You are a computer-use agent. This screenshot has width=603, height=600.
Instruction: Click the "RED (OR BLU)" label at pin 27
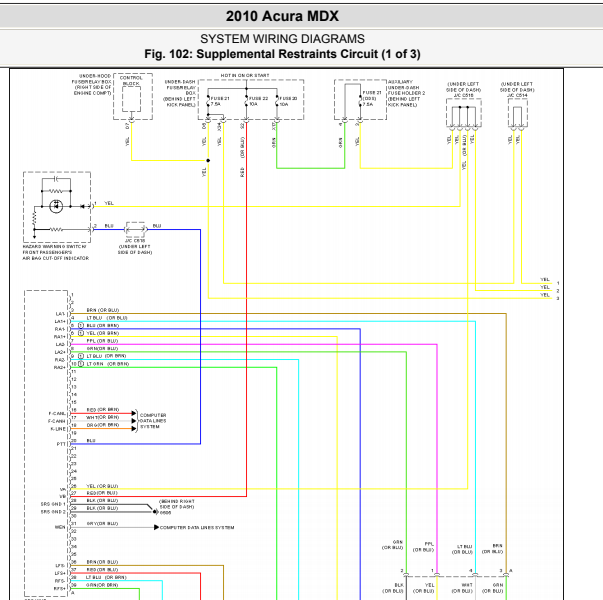[102, 493]
